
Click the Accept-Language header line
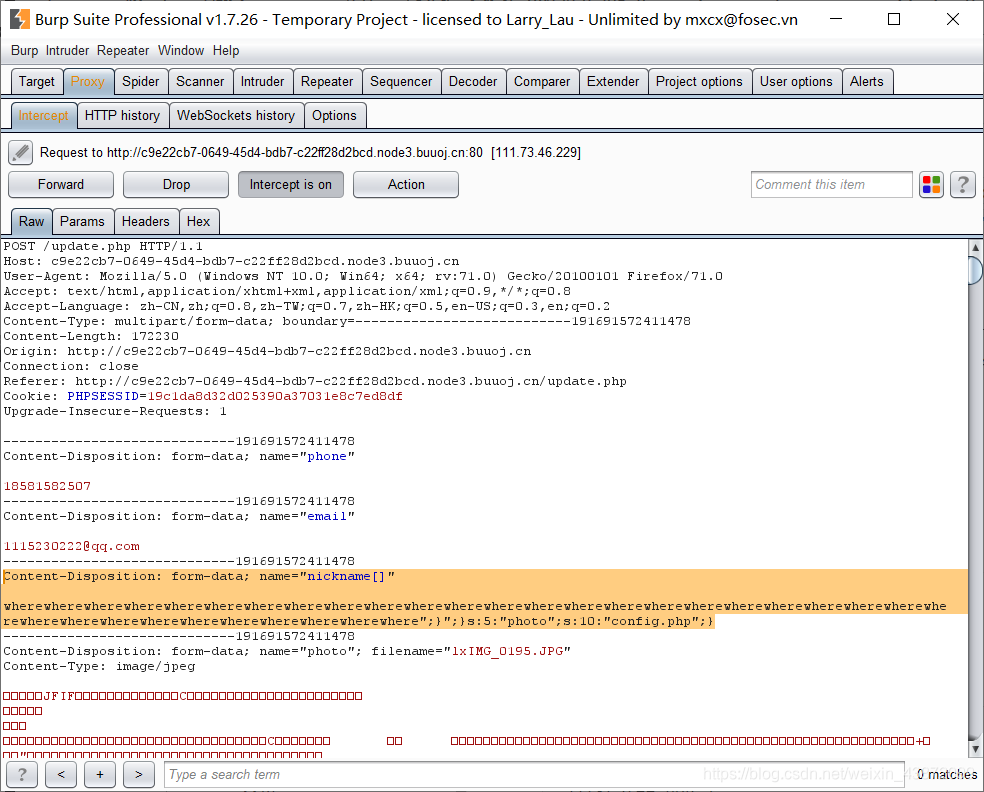tap(307, 306)
